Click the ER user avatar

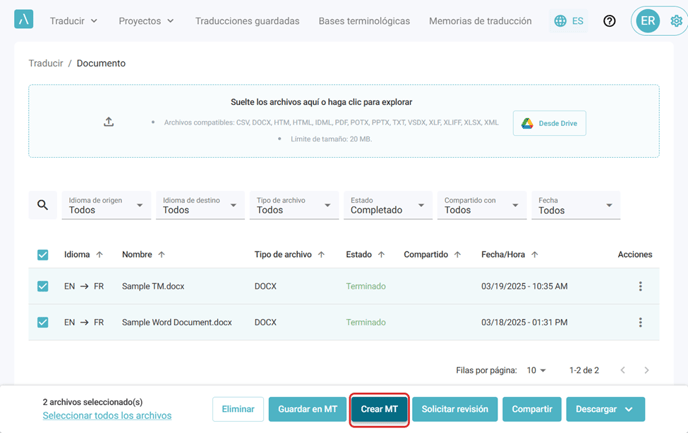pos(648,21)
